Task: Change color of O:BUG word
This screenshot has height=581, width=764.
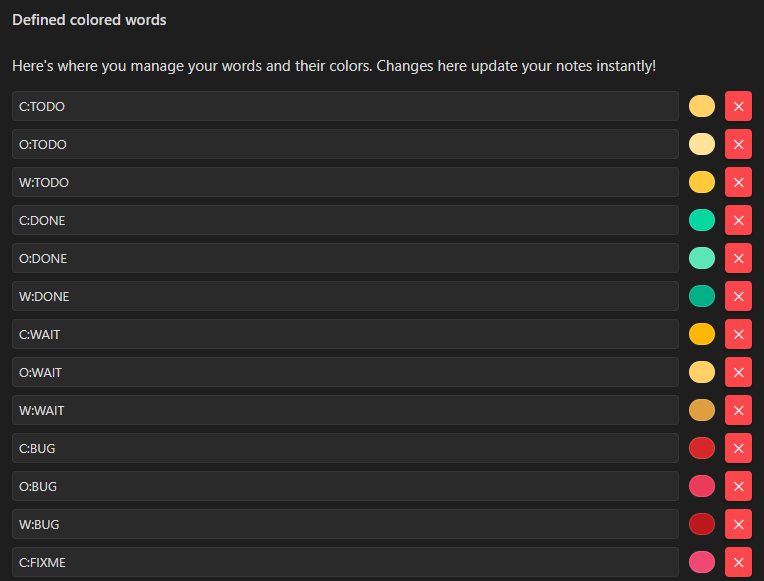Action: click(702, 486)
